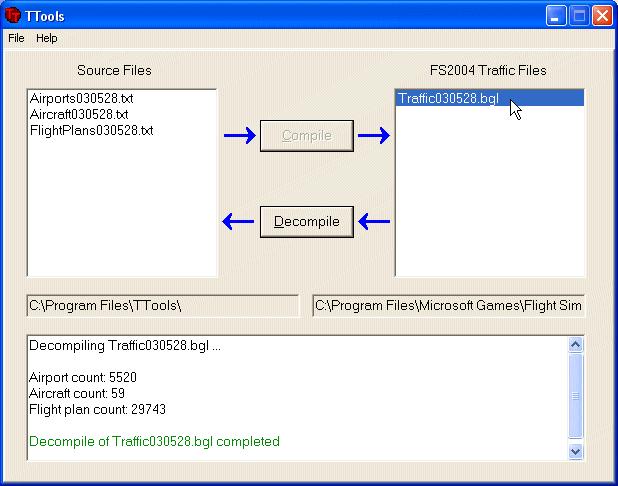Click the green decompile completed message
This screenshot has width=618, height=486.
154,441
